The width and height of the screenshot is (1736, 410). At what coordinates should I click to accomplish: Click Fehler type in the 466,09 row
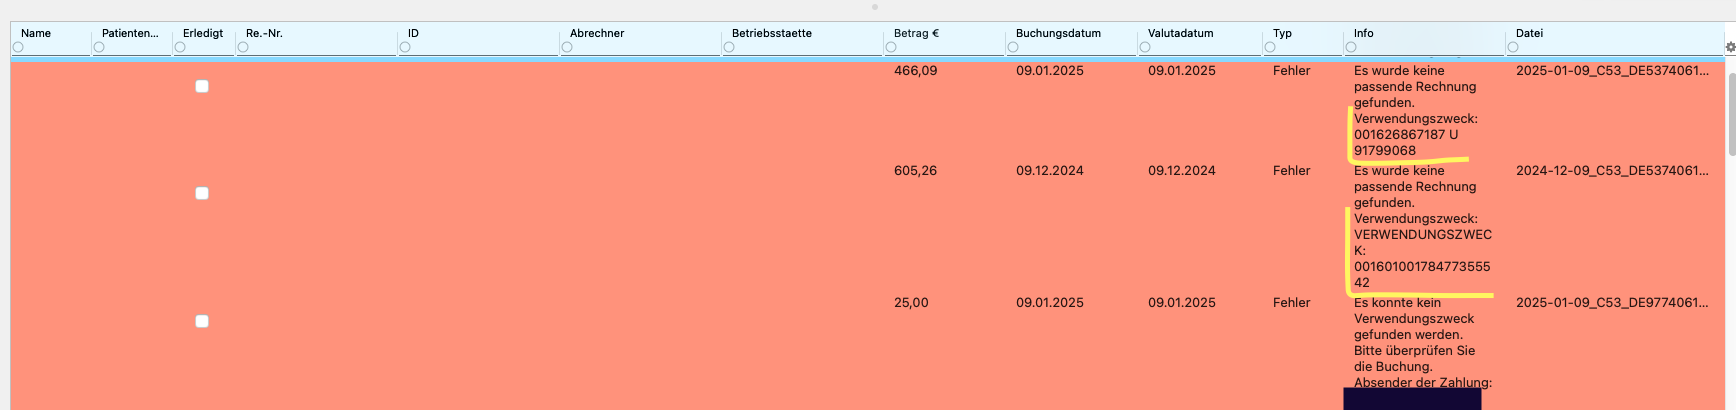point(1291,71)
